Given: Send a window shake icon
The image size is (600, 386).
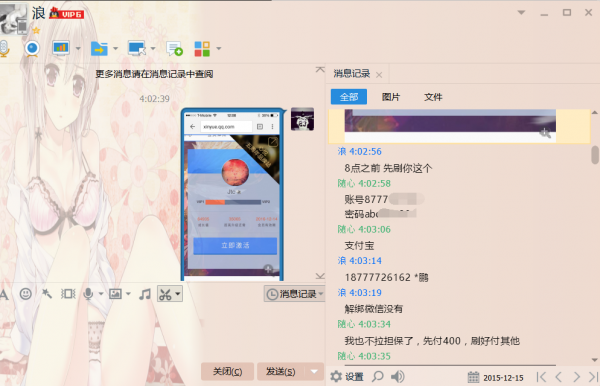Looking at the screenshot, I should [x=68, y=294].
